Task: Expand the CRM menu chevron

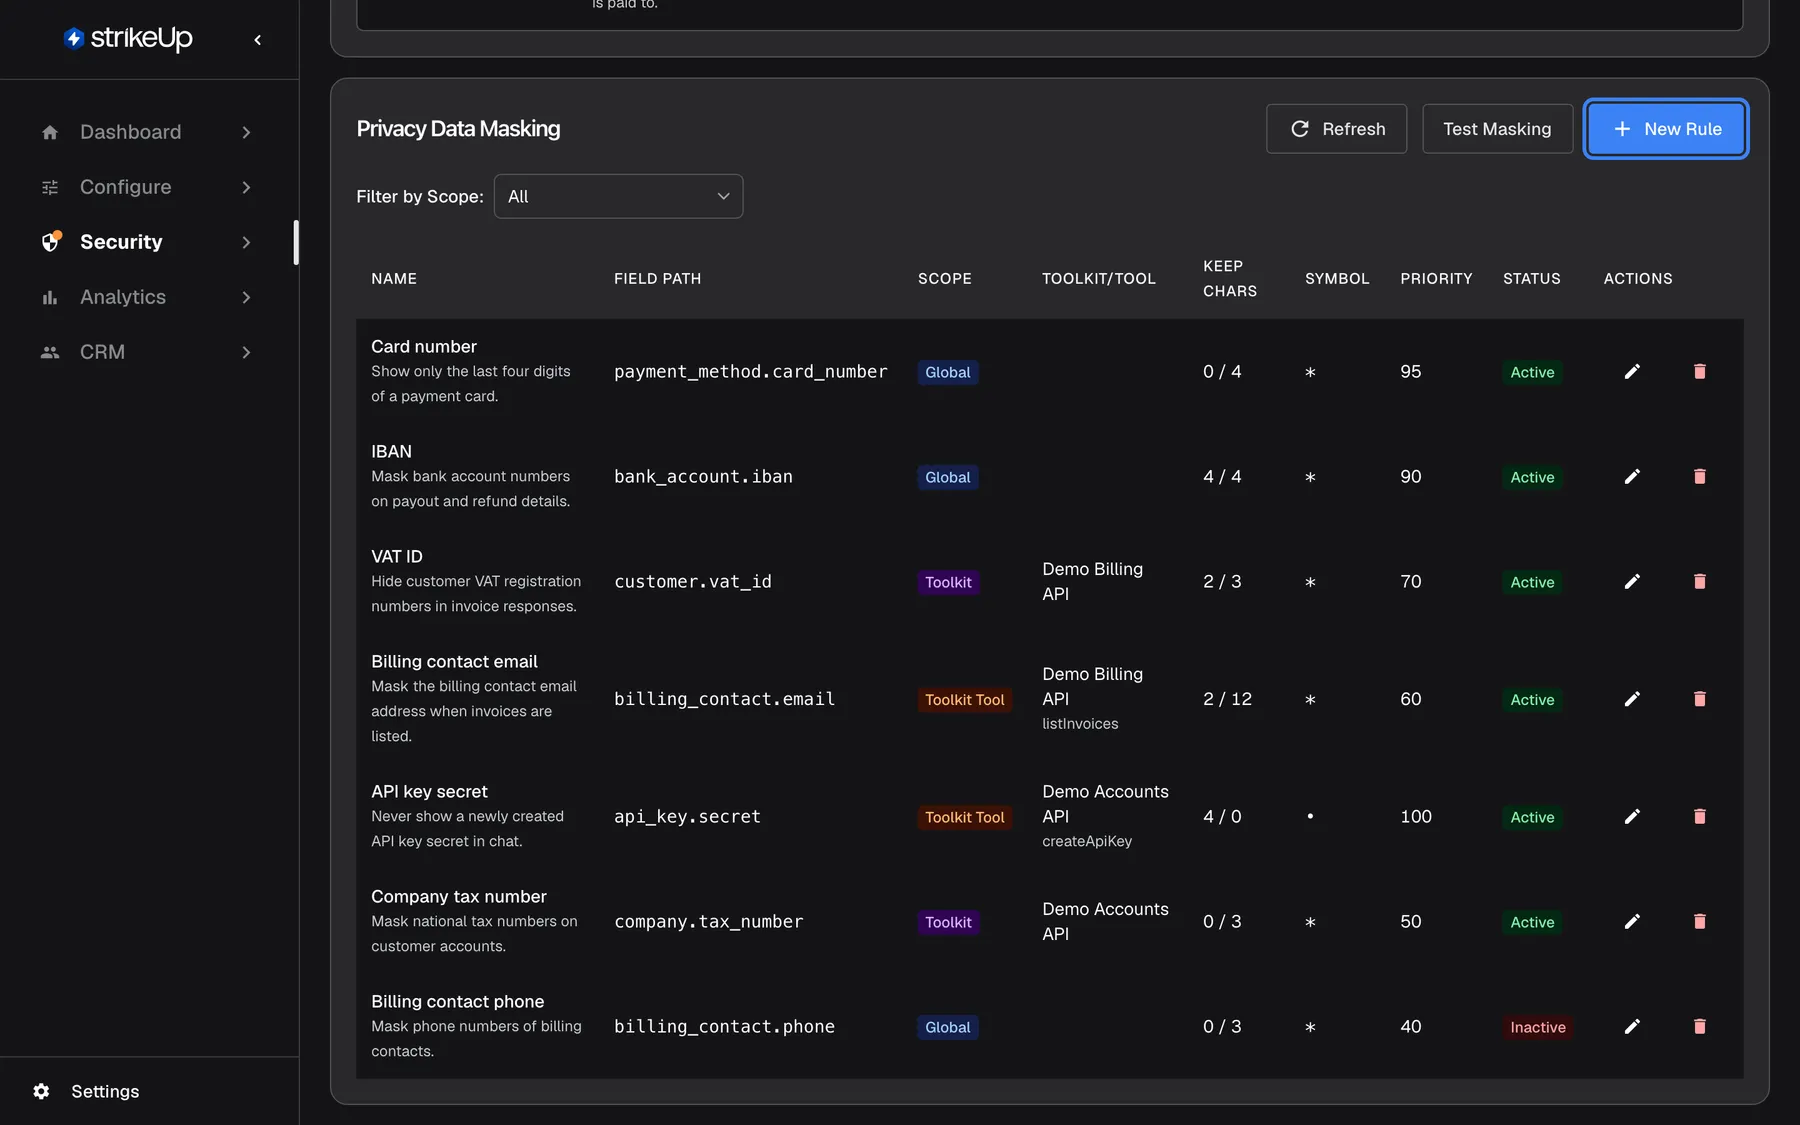Action: tap(246, 352)
